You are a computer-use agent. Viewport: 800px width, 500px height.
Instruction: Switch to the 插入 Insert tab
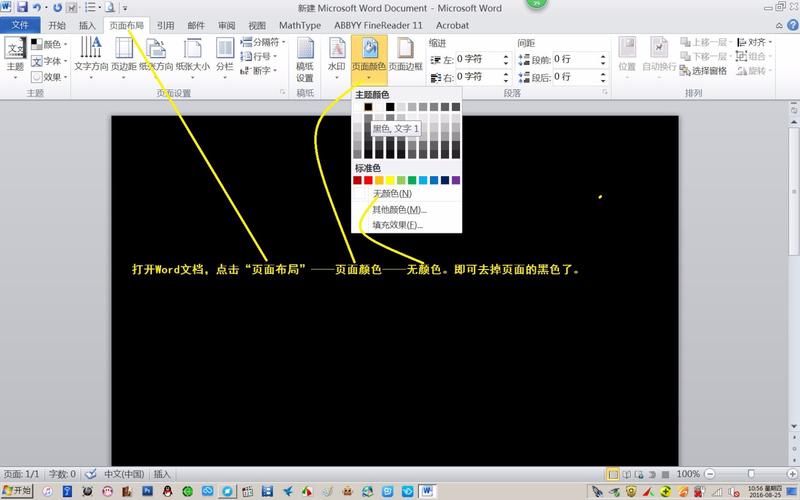(87, 25)
